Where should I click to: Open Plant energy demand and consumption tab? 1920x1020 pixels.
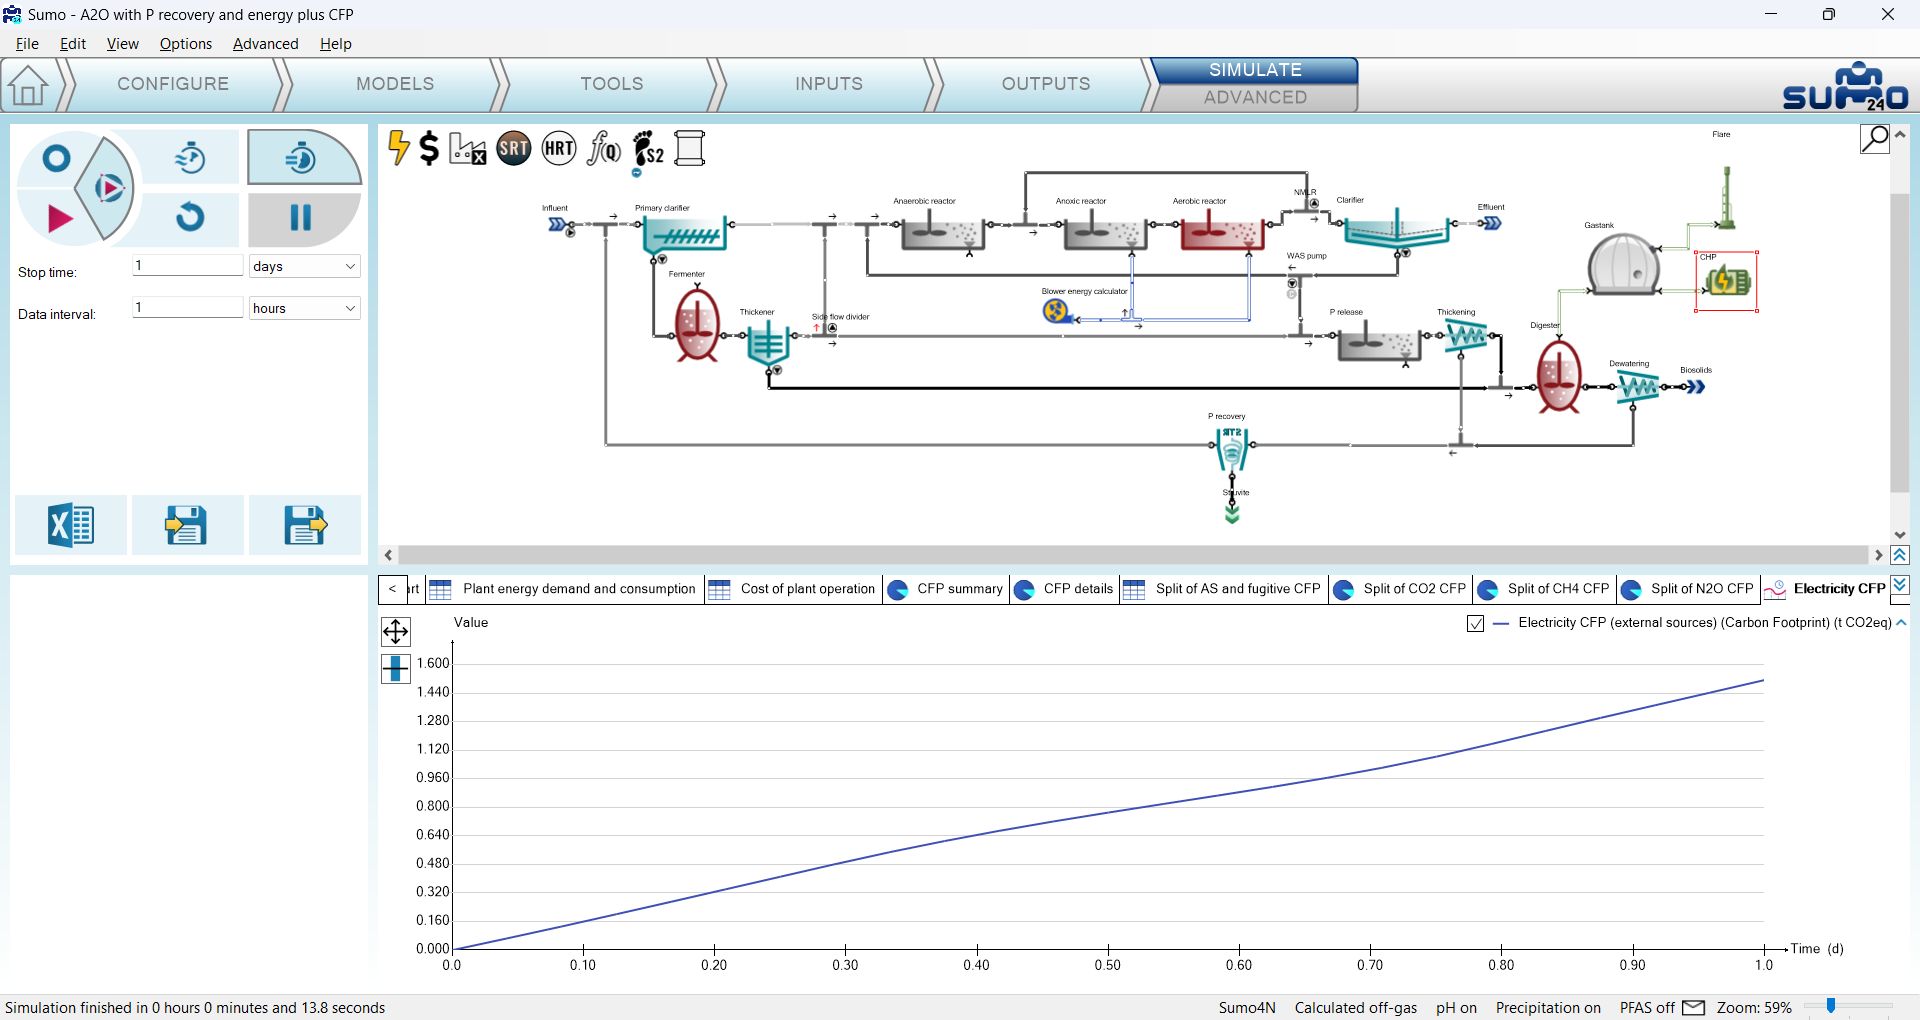(563, 589)
